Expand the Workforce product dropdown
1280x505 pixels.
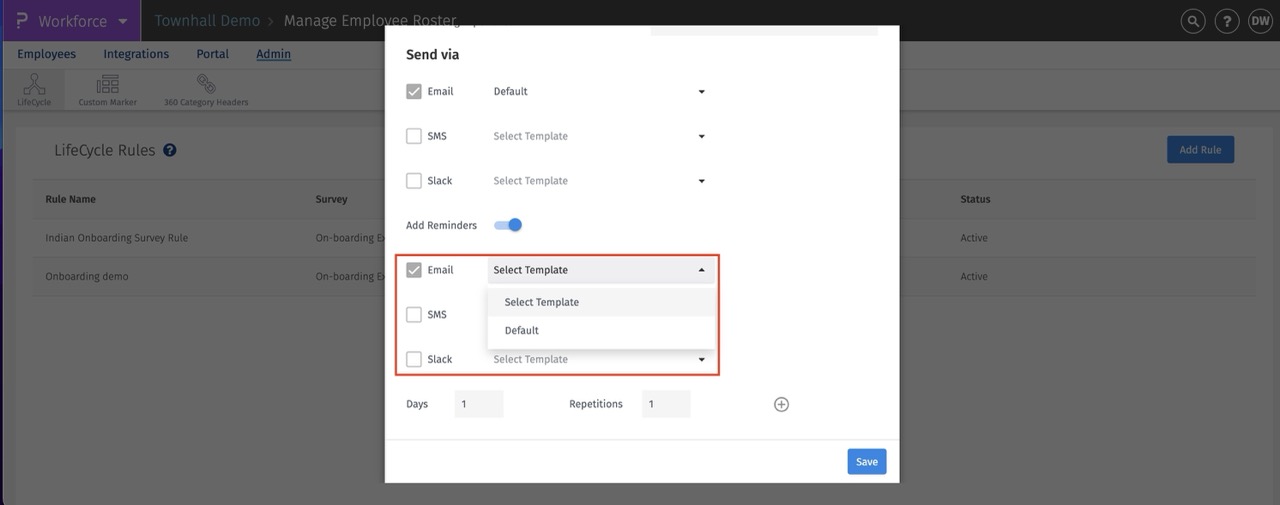[122, 21]
